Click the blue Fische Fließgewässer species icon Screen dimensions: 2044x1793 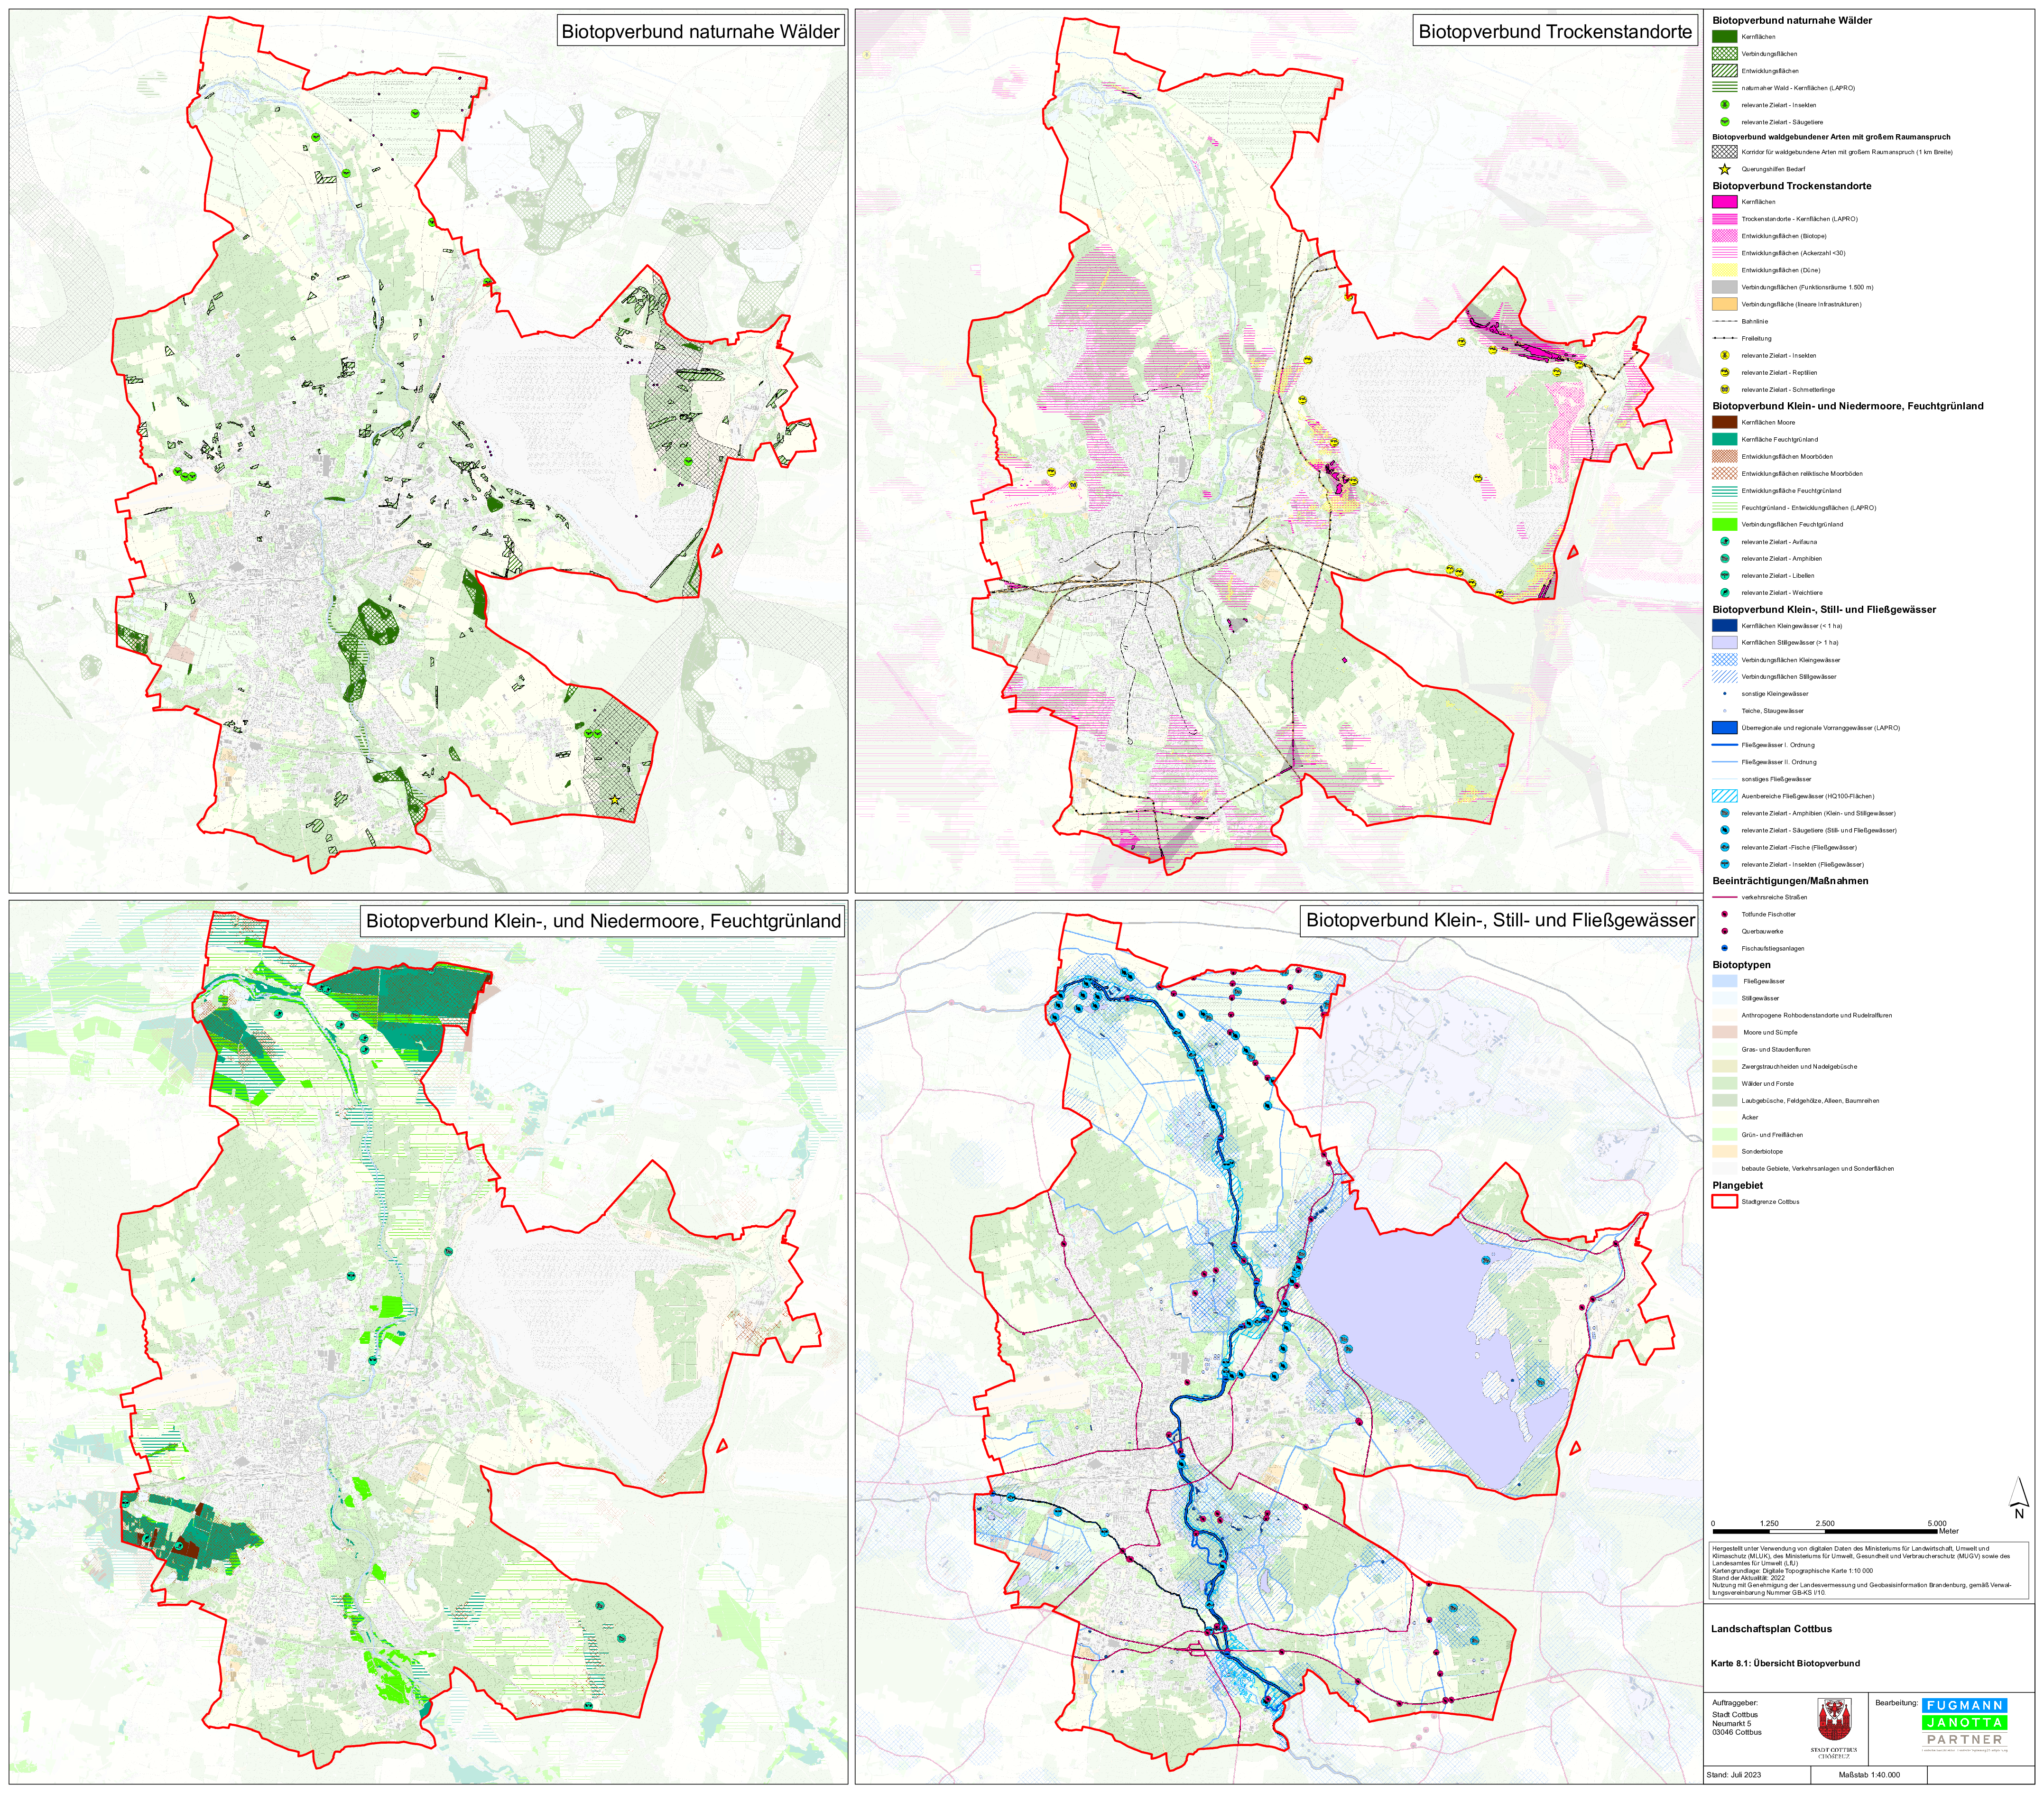click(x=1725, y=847)
